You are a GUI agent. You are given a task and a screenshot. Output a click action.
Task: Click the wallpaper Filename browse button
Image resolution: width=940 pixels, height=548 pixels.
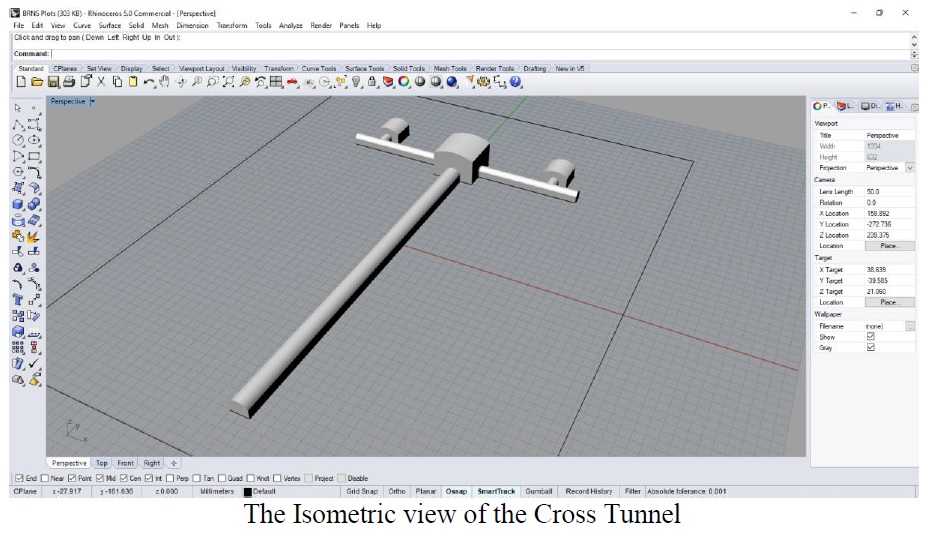tap(910, 326)
